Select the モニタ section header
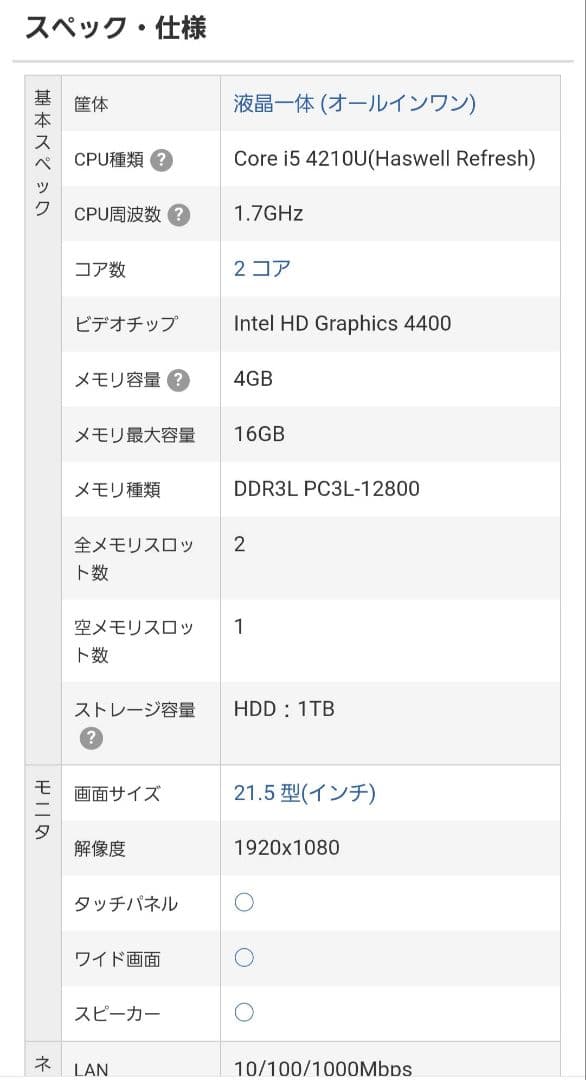Image resolution: width=586 pixels, height=1080 pixels. (40, 810)
